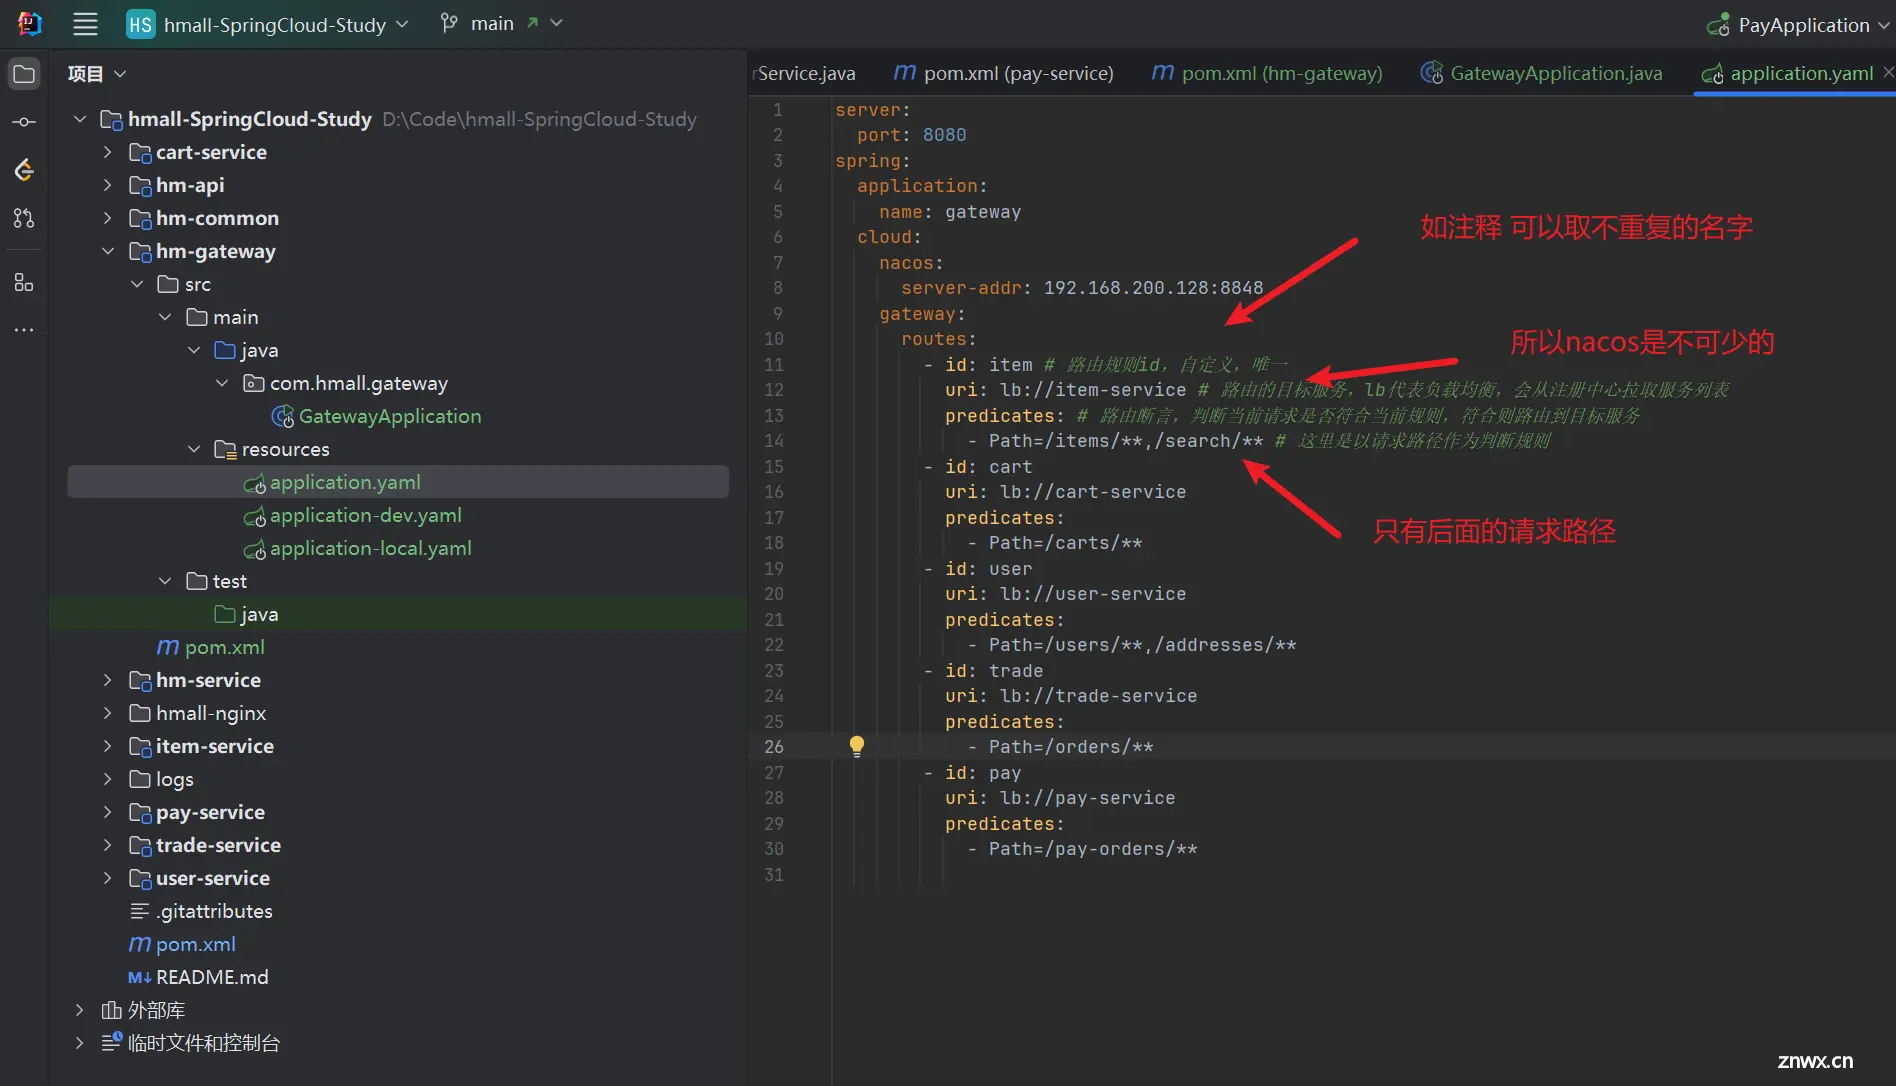This screenshot has width=1896, height=1086.
Task: Collapse the resources folder
Action: 194,449
